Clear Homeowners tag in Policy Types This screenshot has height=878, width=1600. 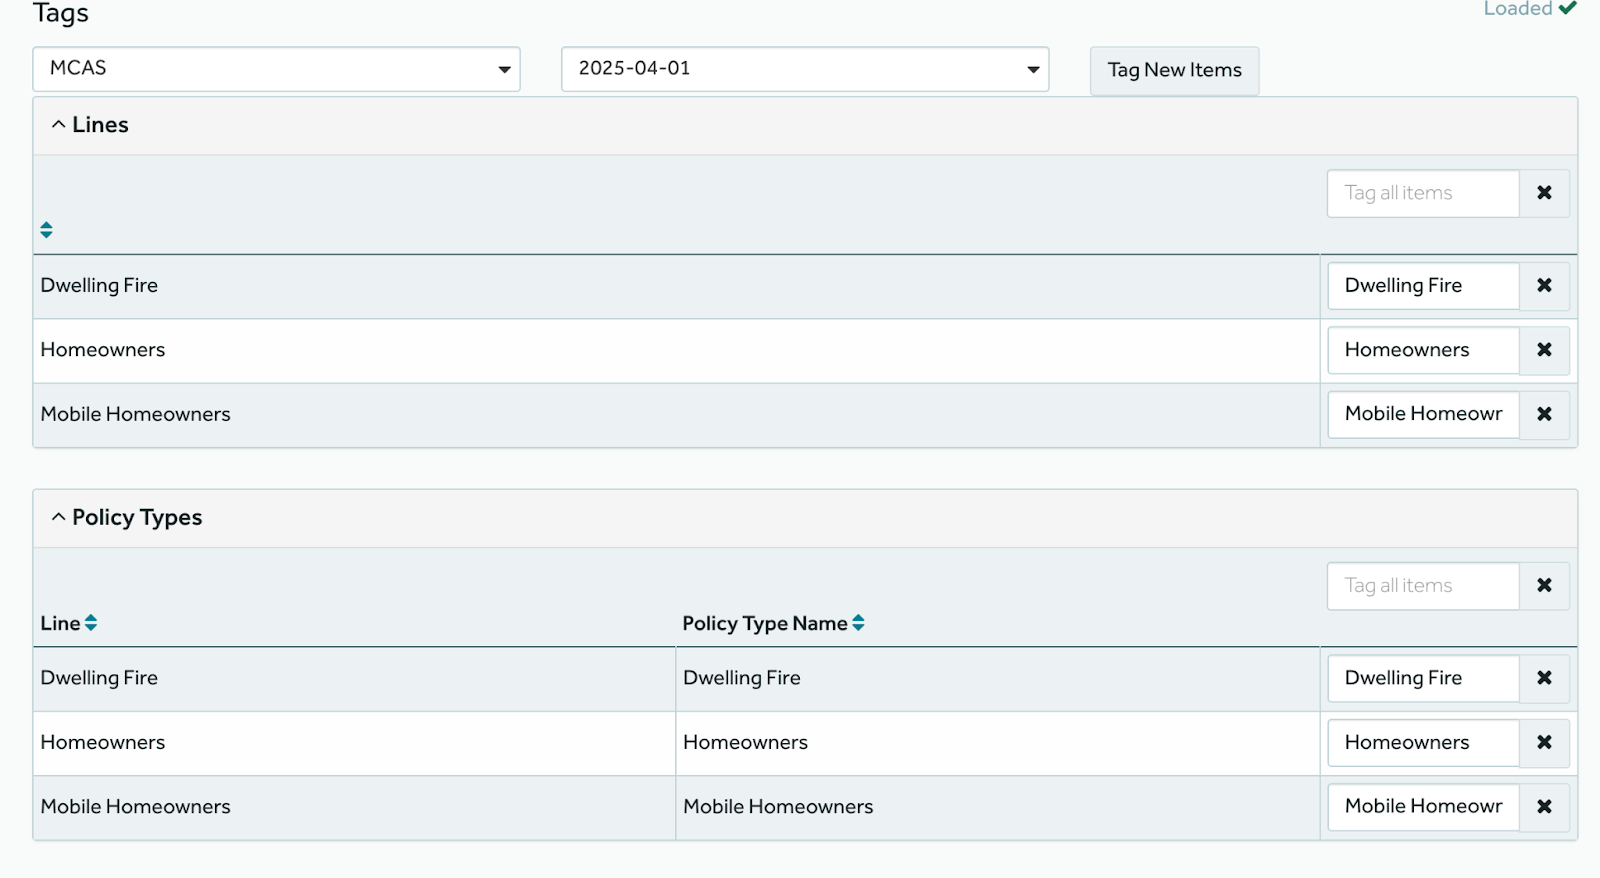point(1544,742)
